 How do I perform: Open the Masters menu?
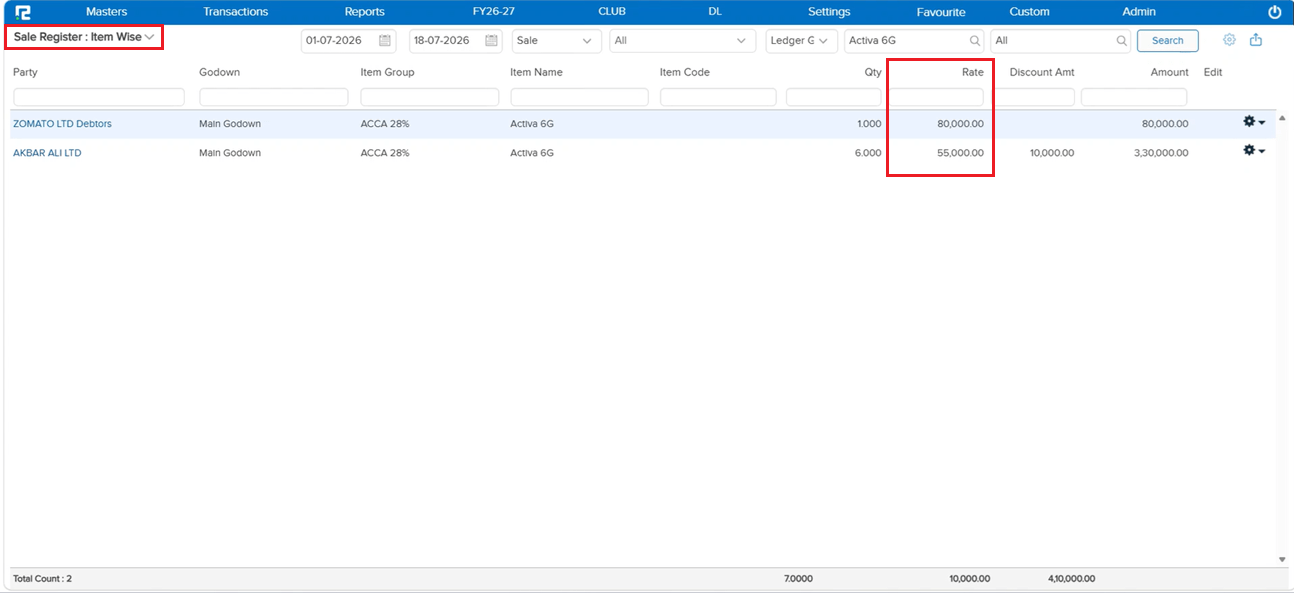[x=107, y=12]
